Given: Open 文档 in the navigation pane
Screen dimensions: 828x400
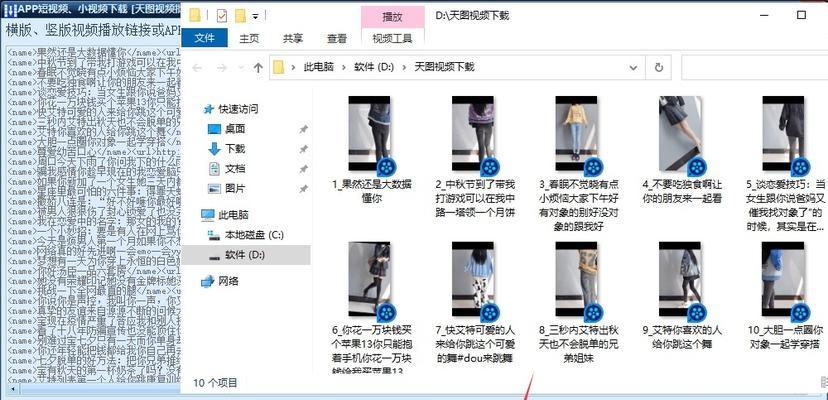Looking at the screenshot, I should pos(235,169).
